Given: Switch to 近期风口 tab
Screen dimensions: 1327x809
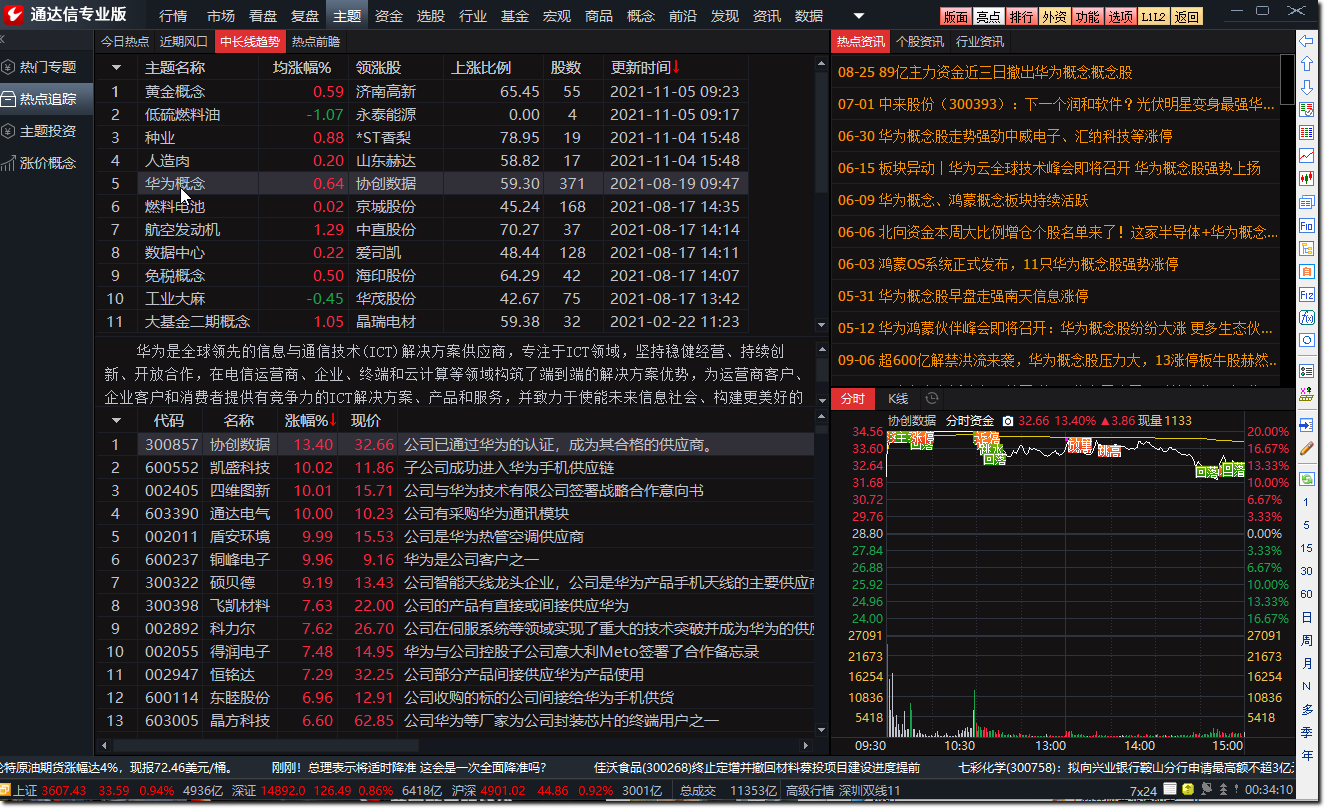Looking at the screenshot, I should pos(184,42).
